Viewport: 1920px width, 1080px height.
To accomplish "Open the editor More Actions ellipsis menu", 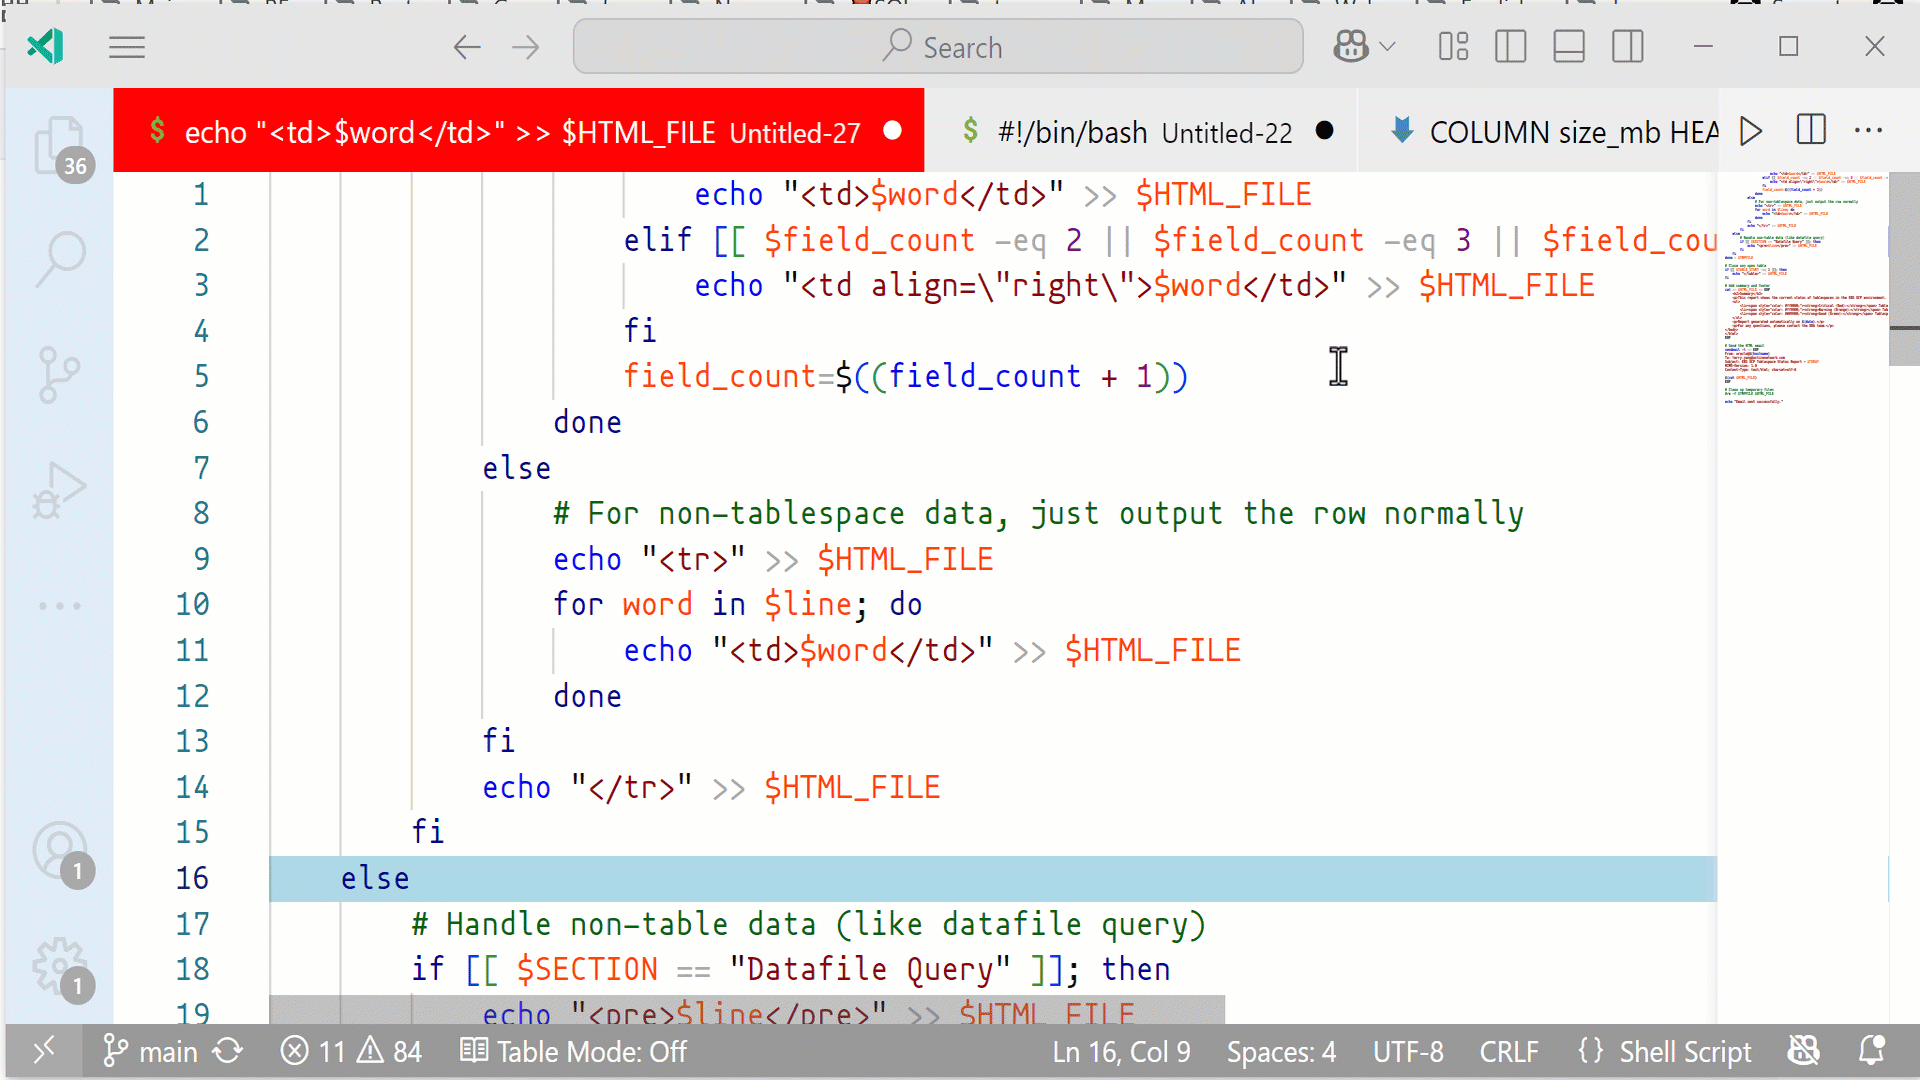I will click(x=1868, y=131).
